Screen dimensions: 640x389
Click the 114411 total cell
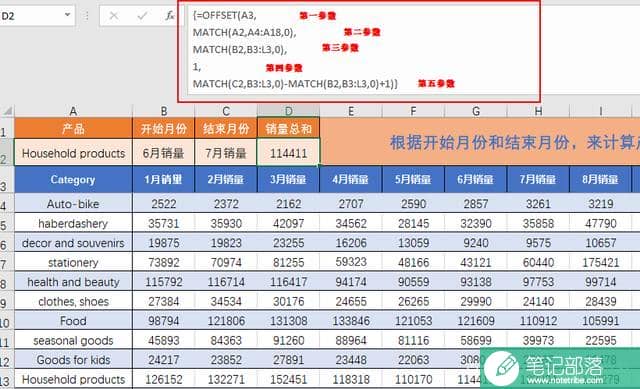coord(289,153)
